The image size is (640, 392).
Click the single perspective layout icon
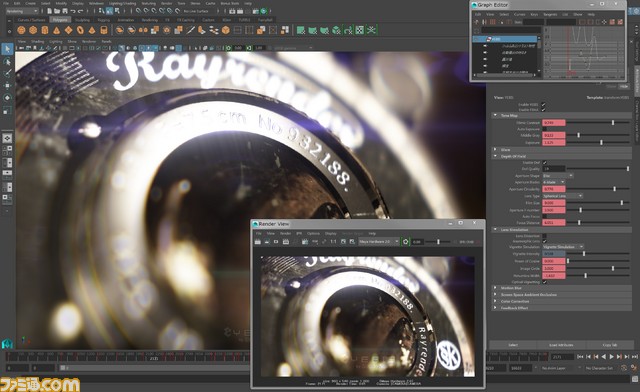pyautogui.click(x=7, y=138)
